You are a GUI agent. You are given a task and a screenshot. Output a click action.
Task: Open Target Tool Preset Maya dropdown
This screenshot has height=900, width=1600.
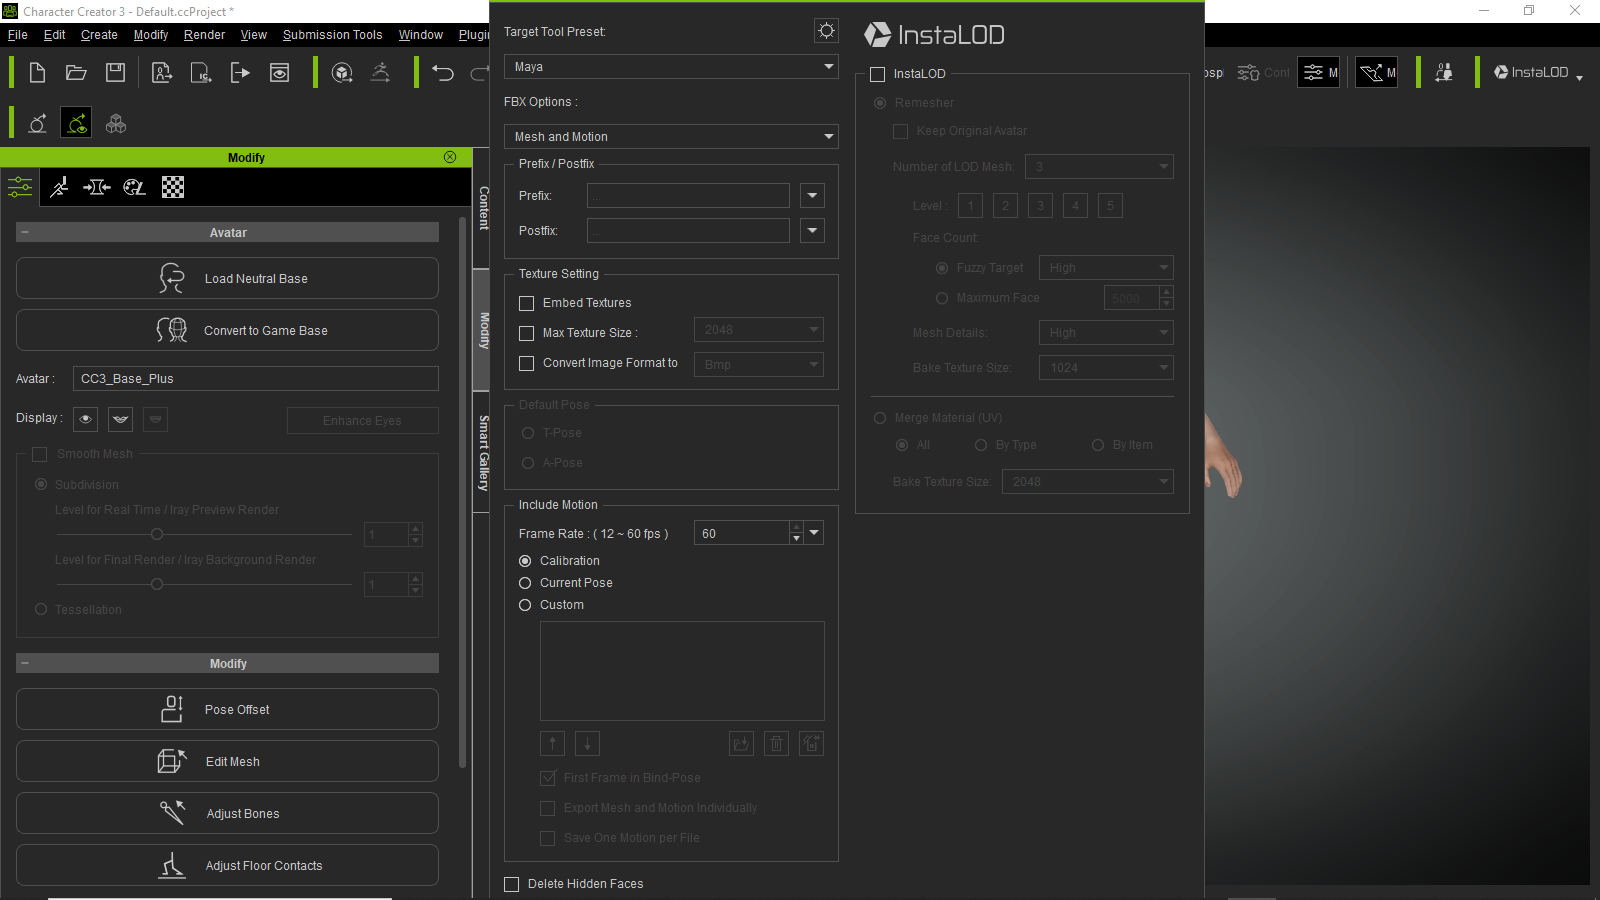[671, 67]
